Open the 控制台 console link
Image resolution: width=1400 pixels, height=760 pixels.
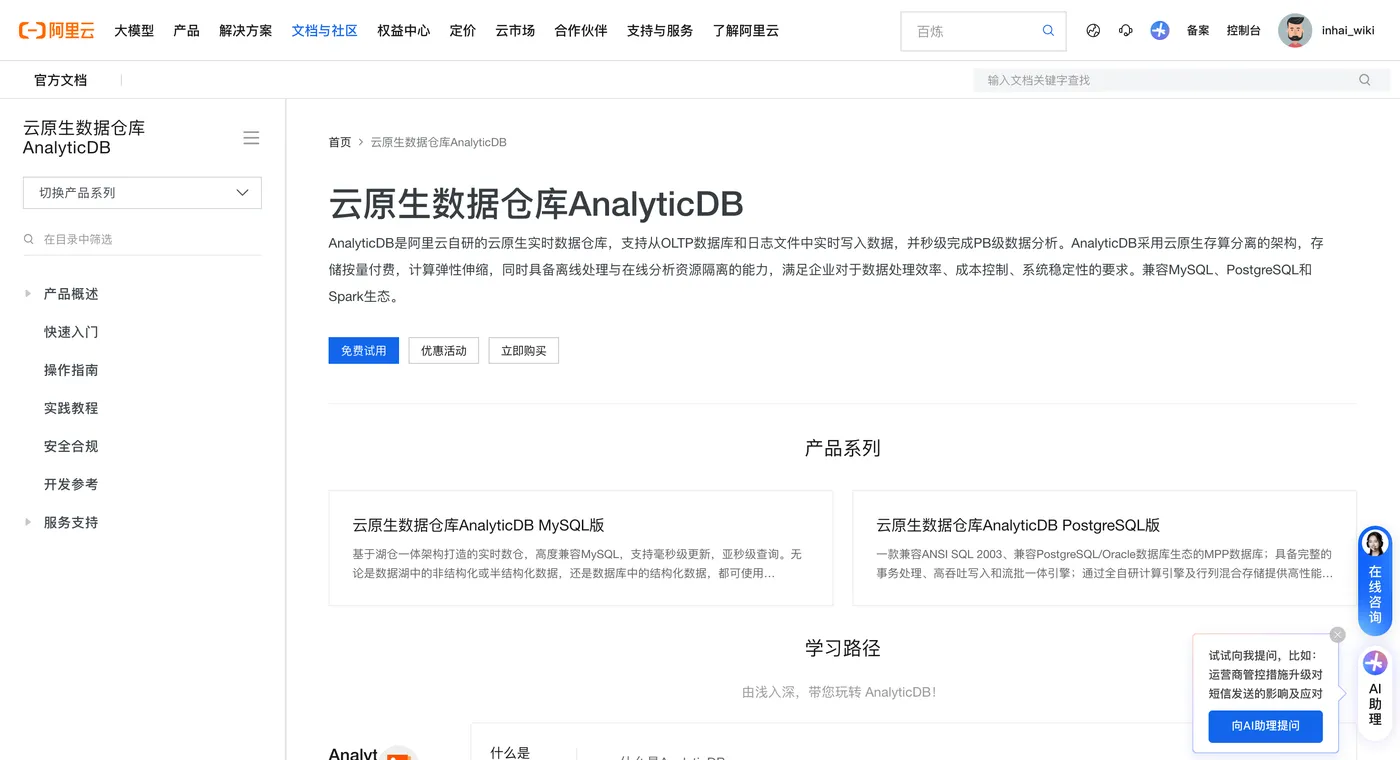(1244, 31)
